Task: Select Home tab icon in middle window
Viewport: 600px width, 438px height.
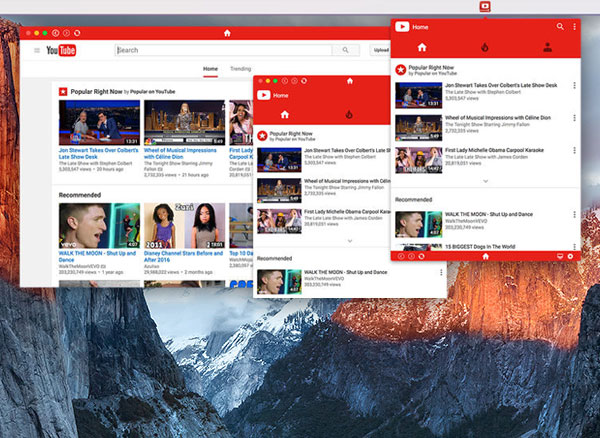Action: [285, 114]
